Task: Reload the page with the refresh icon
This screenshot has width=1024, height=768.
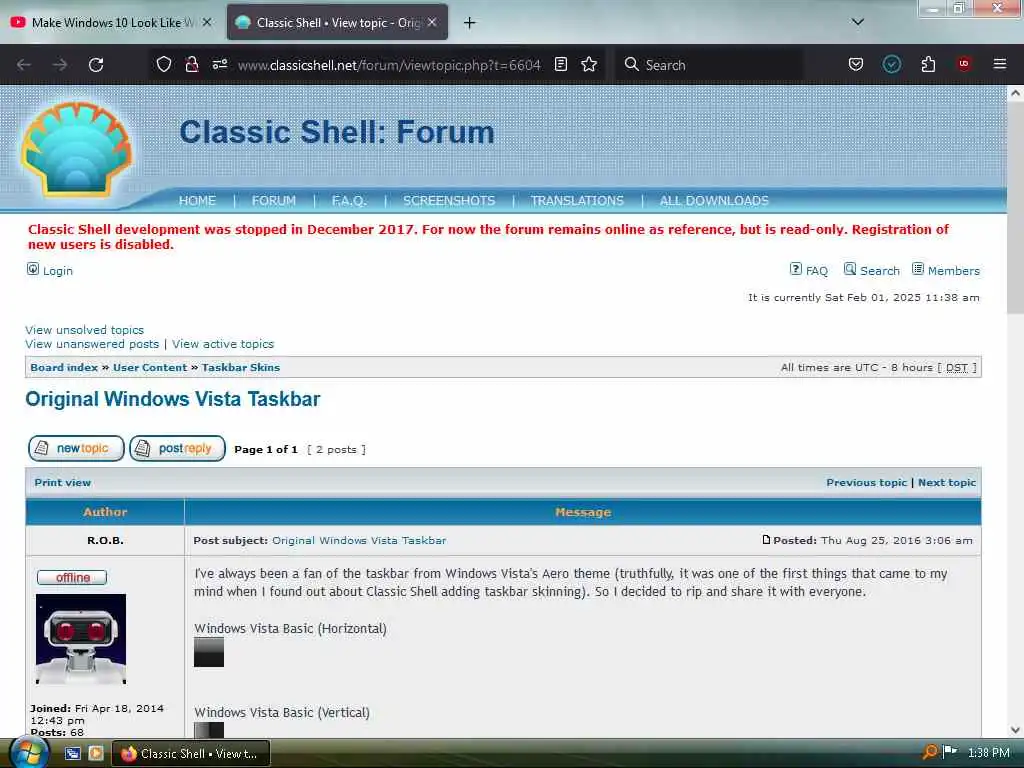Action: pos(96,65)
